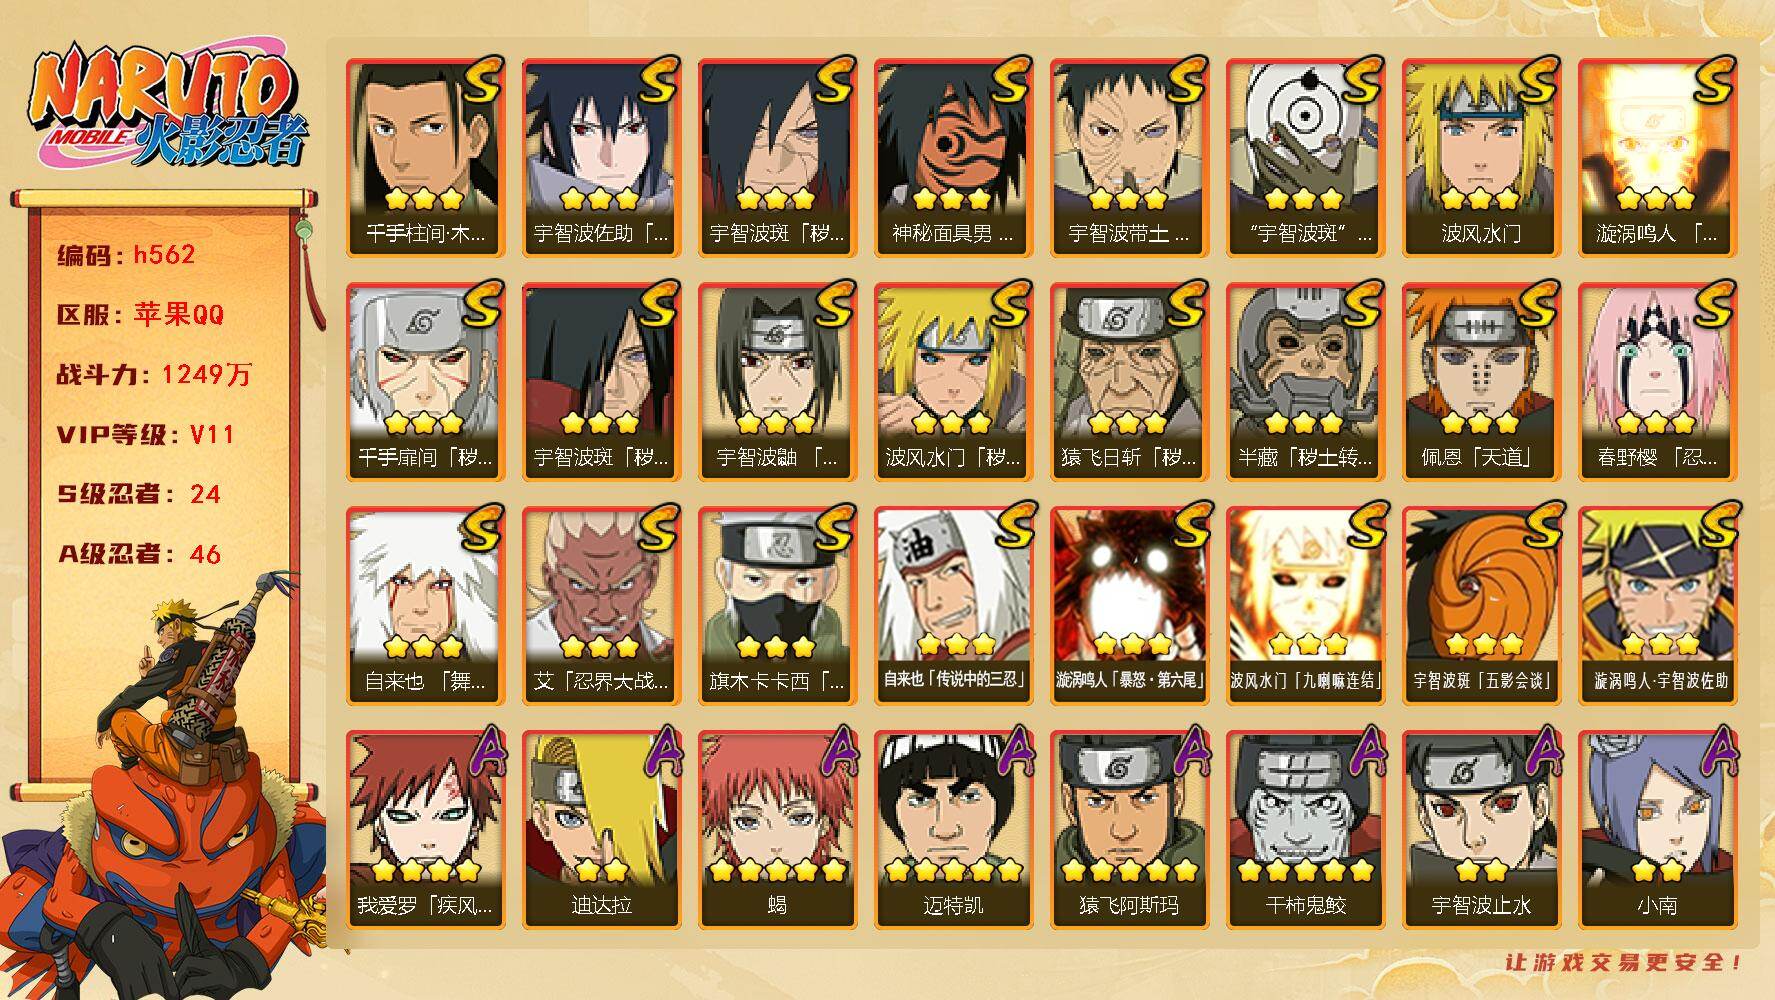The height and width of the screenshot is (1000, 1775).
Task: Click the 小南 ninja card
Action: click(1657, 829)
